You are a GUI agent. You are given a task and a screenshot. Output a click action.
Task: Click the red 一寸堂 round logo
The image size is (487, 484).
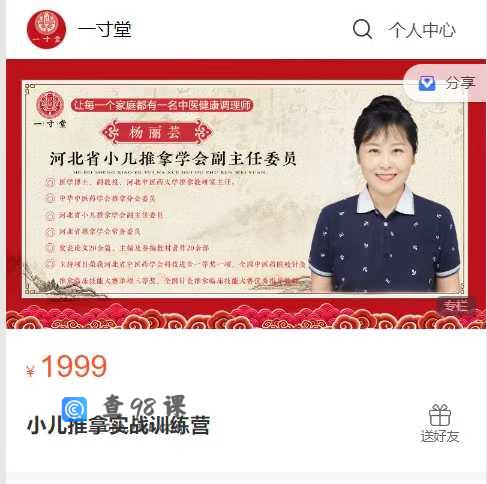click(46, 29)
